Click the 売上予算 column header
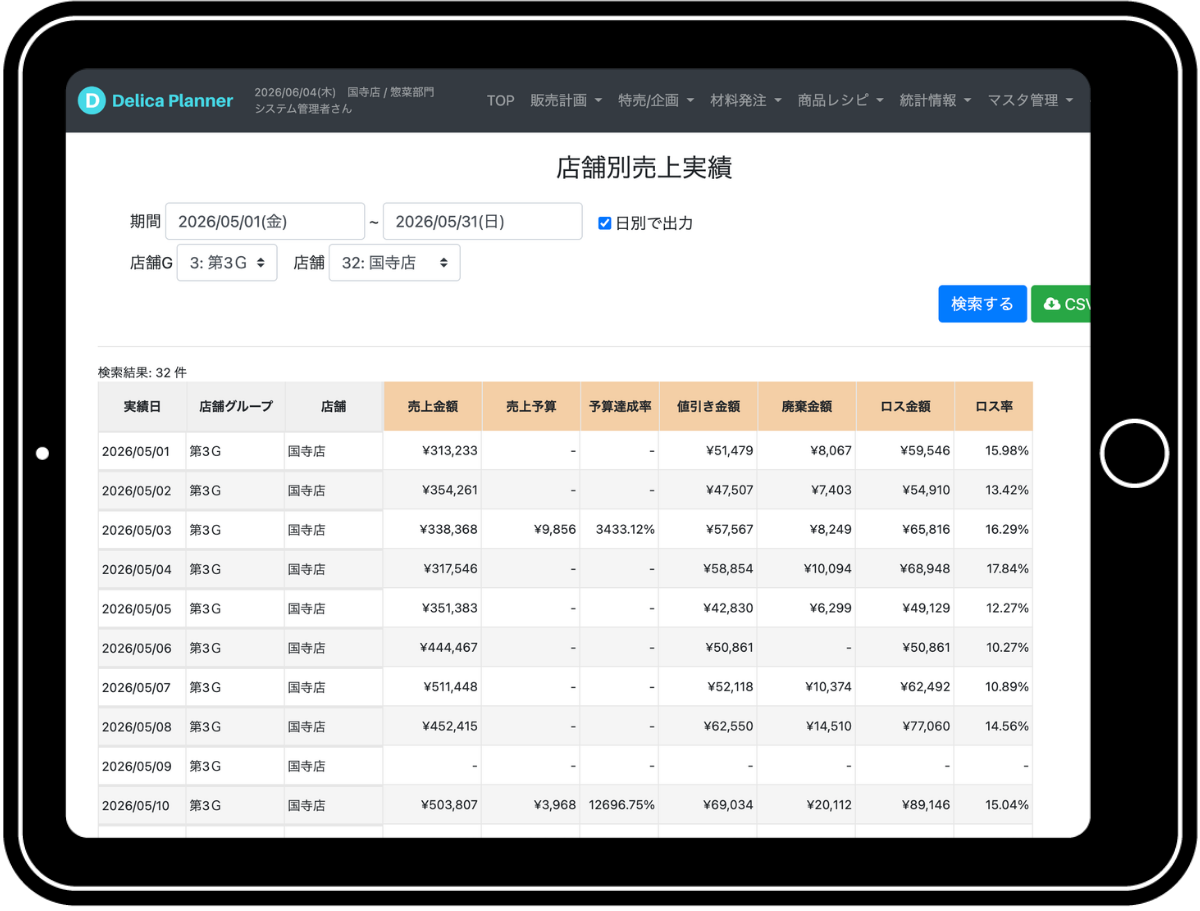 [531, 407]
